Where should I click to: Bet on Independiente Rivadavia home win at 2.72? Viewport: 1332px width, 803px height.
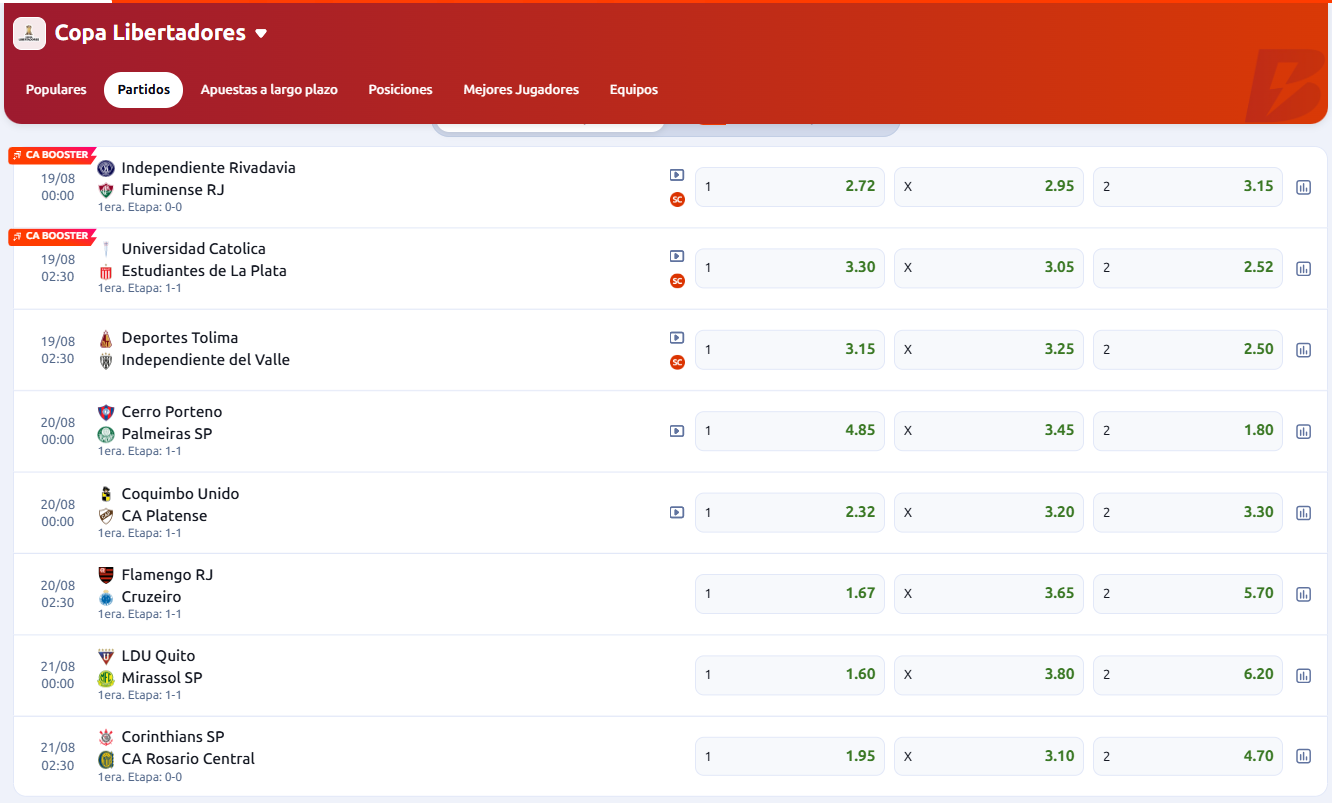click(790, 187)
